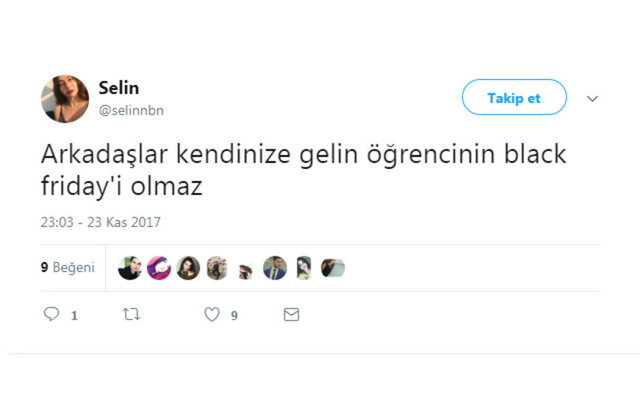
Task: Click the @selinnbn username handle
Action: tap(132, 108)
